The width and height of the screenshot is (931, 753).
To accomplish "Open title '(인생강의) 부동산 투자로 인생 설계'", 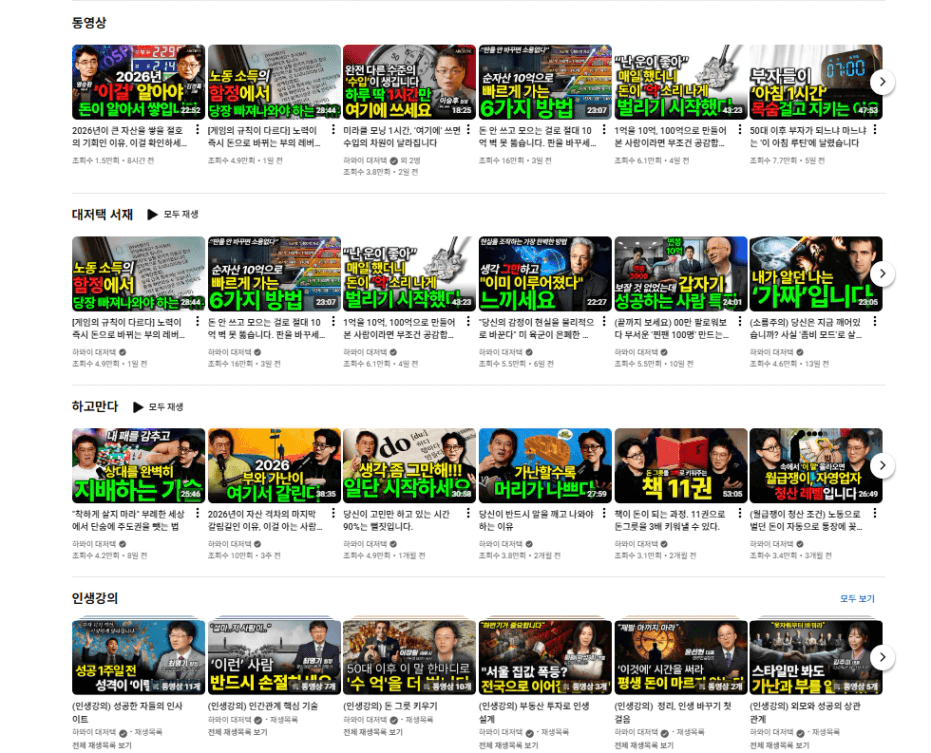I will (x=534, y=712).
